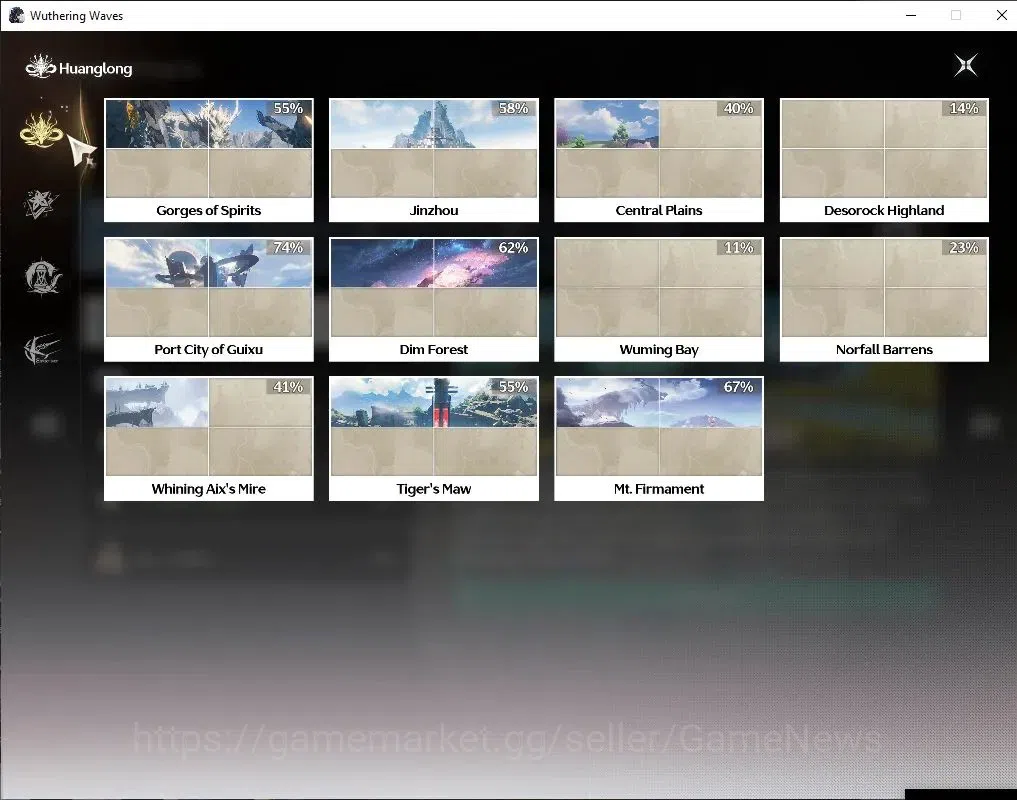Click the 11% progress badge on Wuming Bay
Viewport: 1017px width, 800px height.
[x=738, y=247]
